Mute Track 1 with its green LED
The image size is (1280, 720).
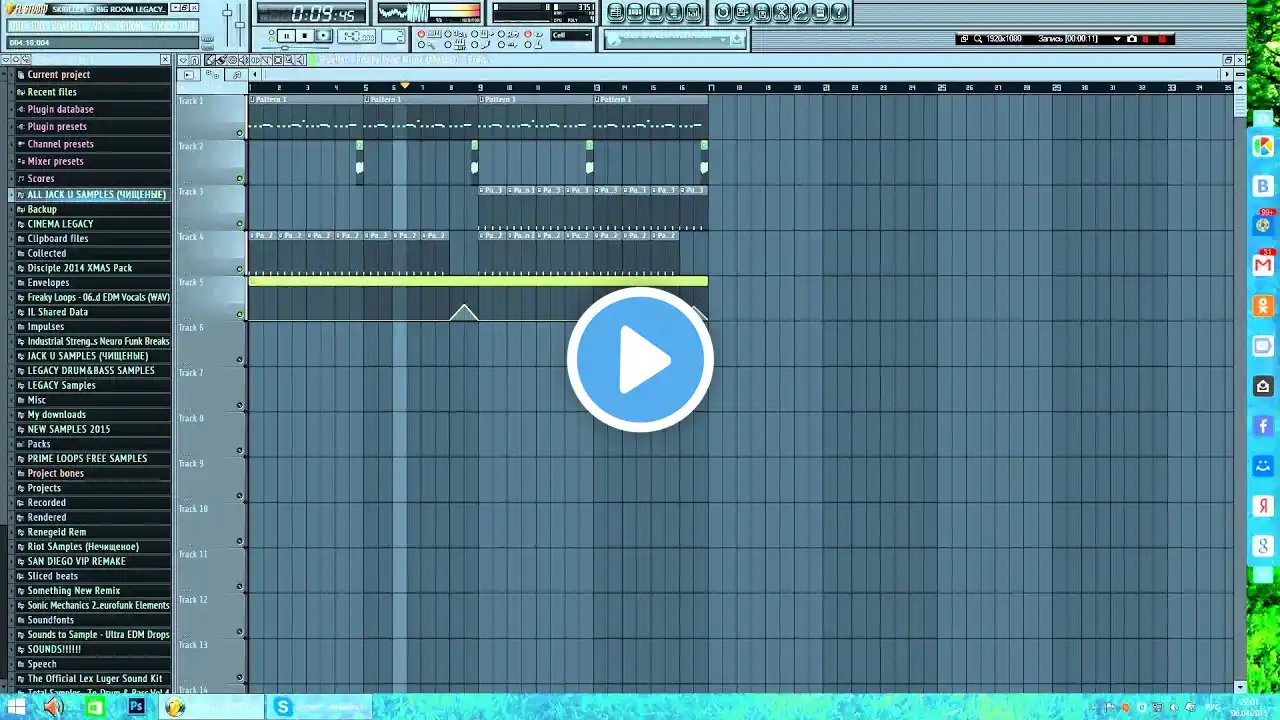click(x=240, y=133)
